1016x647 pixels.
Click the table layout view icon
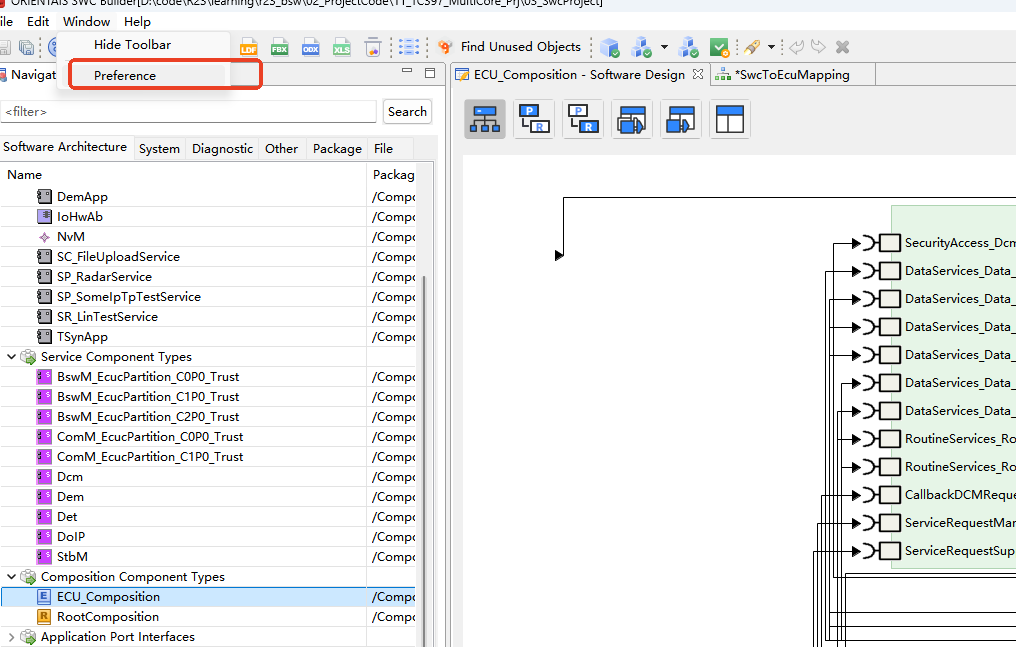730,119
